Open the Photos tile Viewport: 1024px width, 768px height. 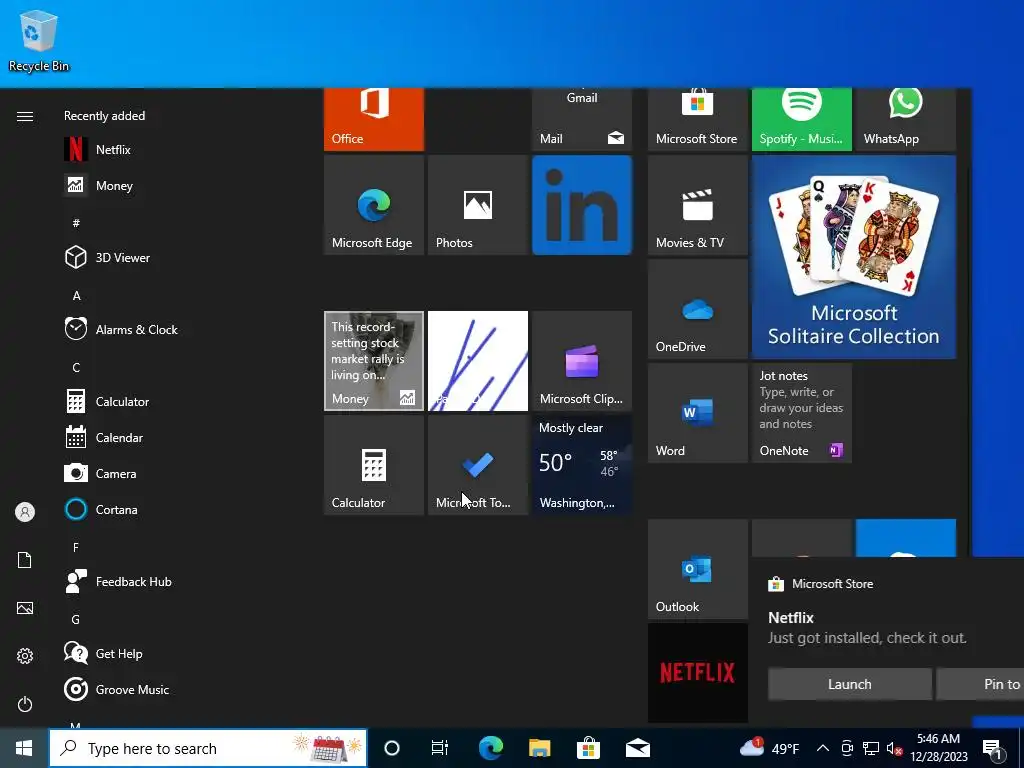pyautogui.click(x=478, y=205)
